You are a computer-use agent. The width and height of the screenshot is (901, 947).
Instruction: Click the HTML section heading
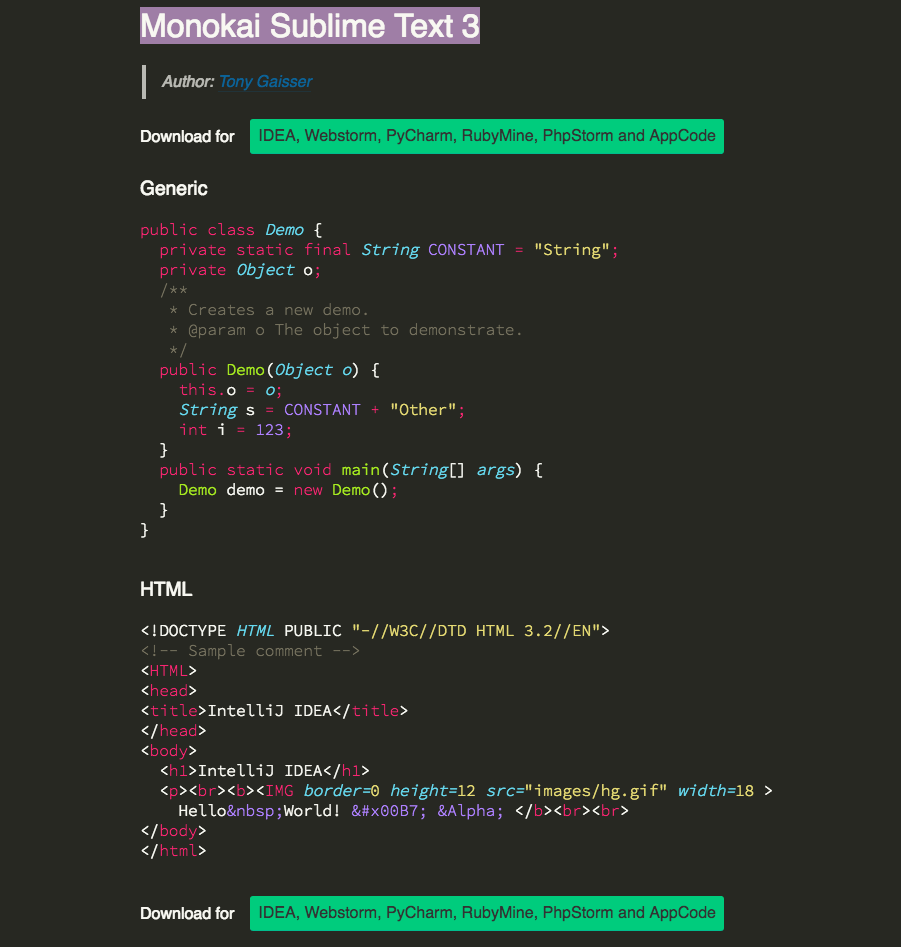[166, 589]
